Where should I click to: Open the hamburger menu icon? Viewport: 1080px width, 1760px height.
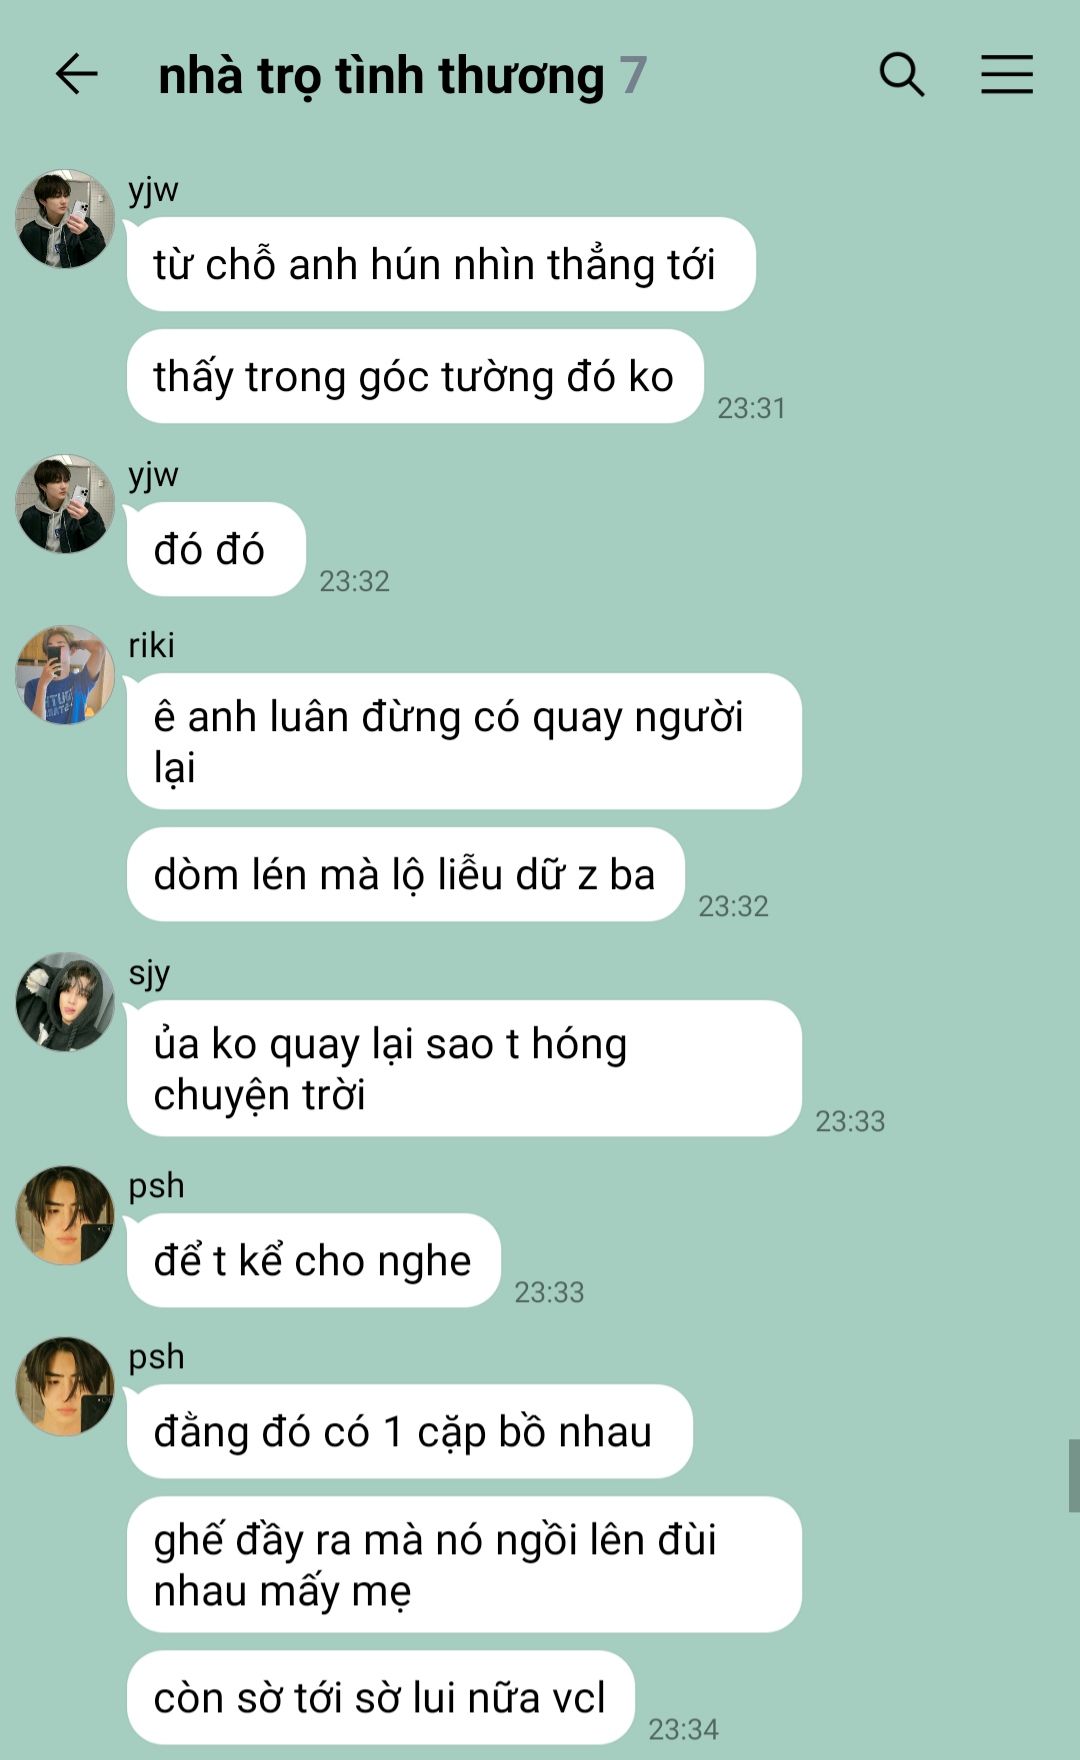[1006, 75]
